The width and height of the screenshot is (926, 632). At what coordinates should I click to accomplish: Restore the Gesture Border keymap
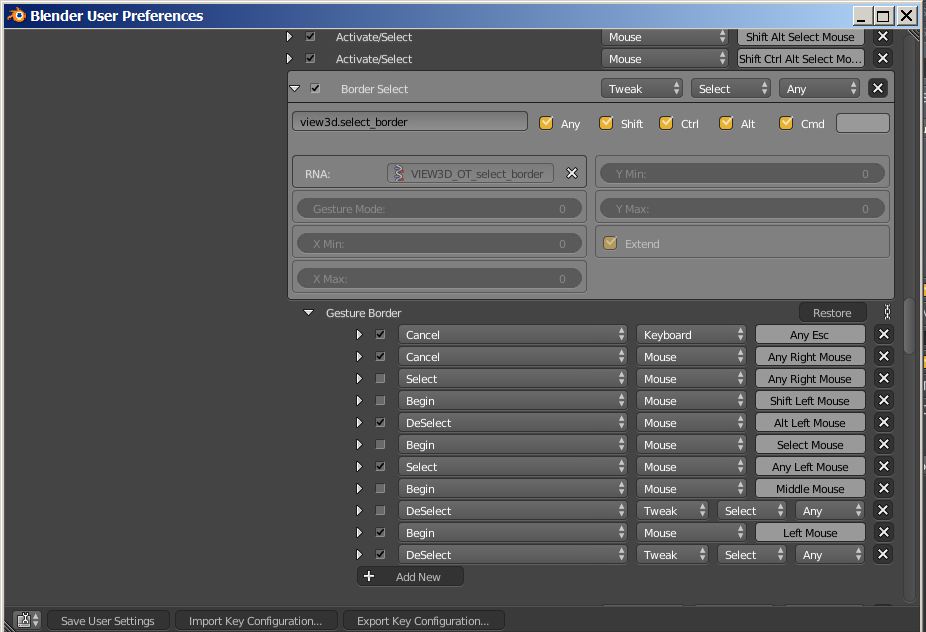pos(832,312)
